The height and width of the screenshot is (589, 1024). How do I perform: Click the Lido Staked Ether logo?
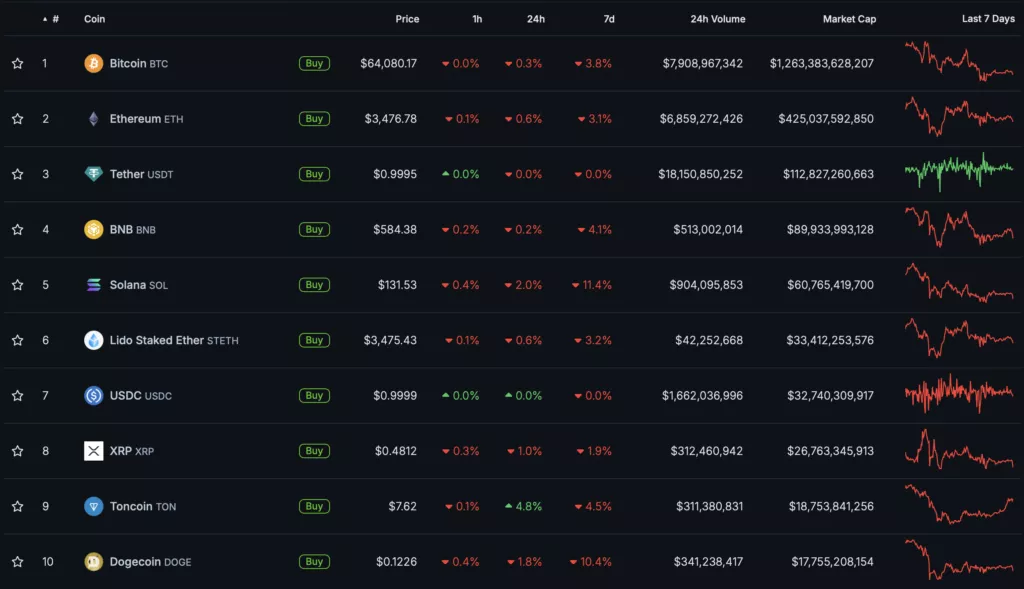[93, 340]
